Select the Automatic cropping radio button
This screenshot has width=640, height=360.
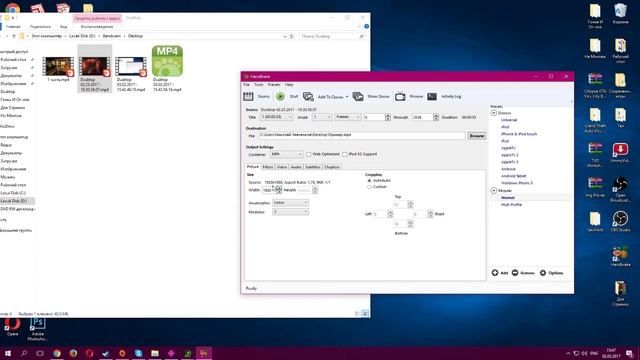(x=369, y=180)
